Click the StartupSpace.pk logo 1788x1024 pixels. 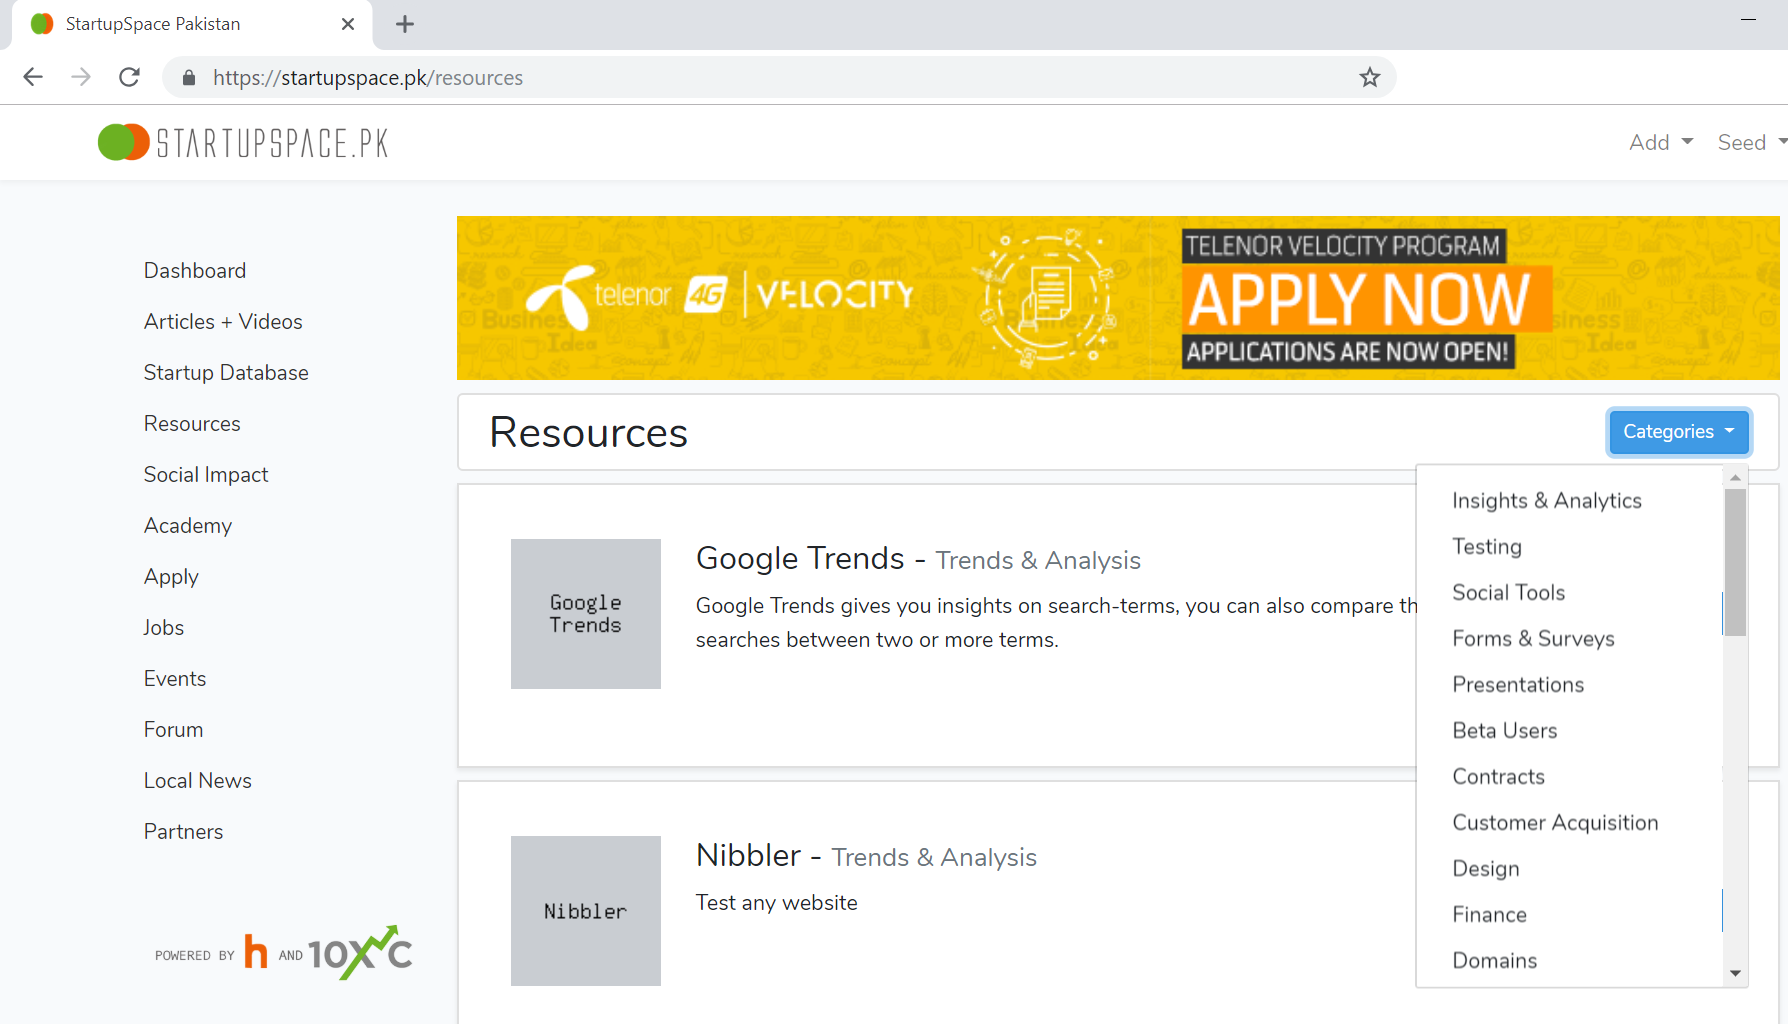(243, 143)
